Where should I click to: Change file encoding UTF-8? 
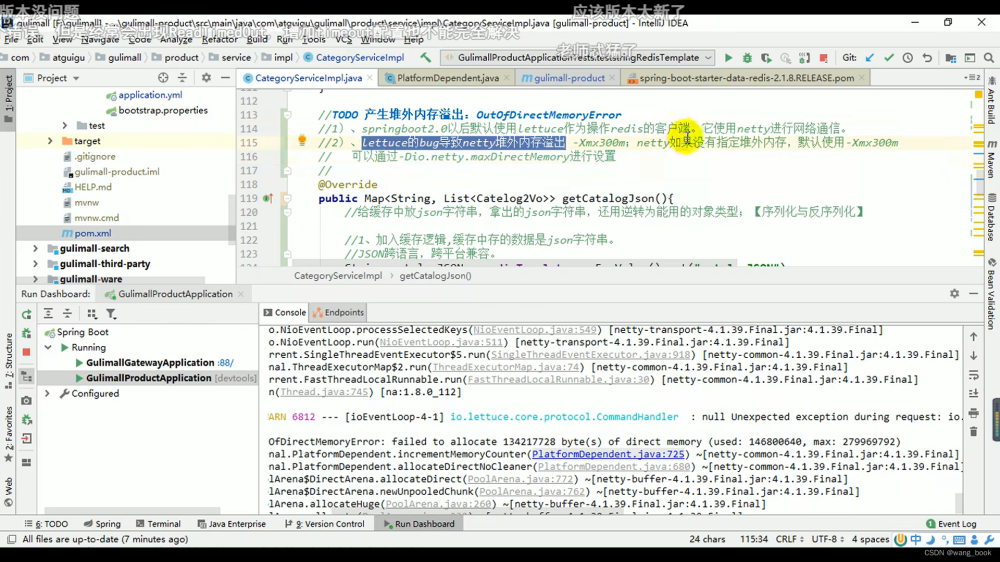pos(828,540)
